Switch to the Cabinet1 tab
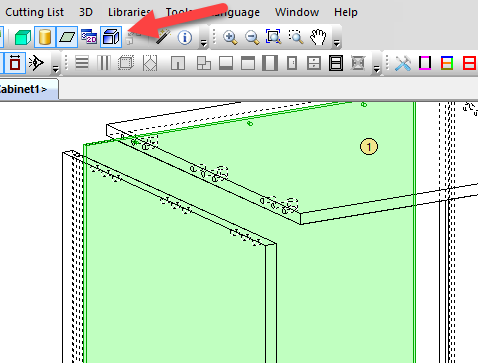 click(x=28, y=89)
